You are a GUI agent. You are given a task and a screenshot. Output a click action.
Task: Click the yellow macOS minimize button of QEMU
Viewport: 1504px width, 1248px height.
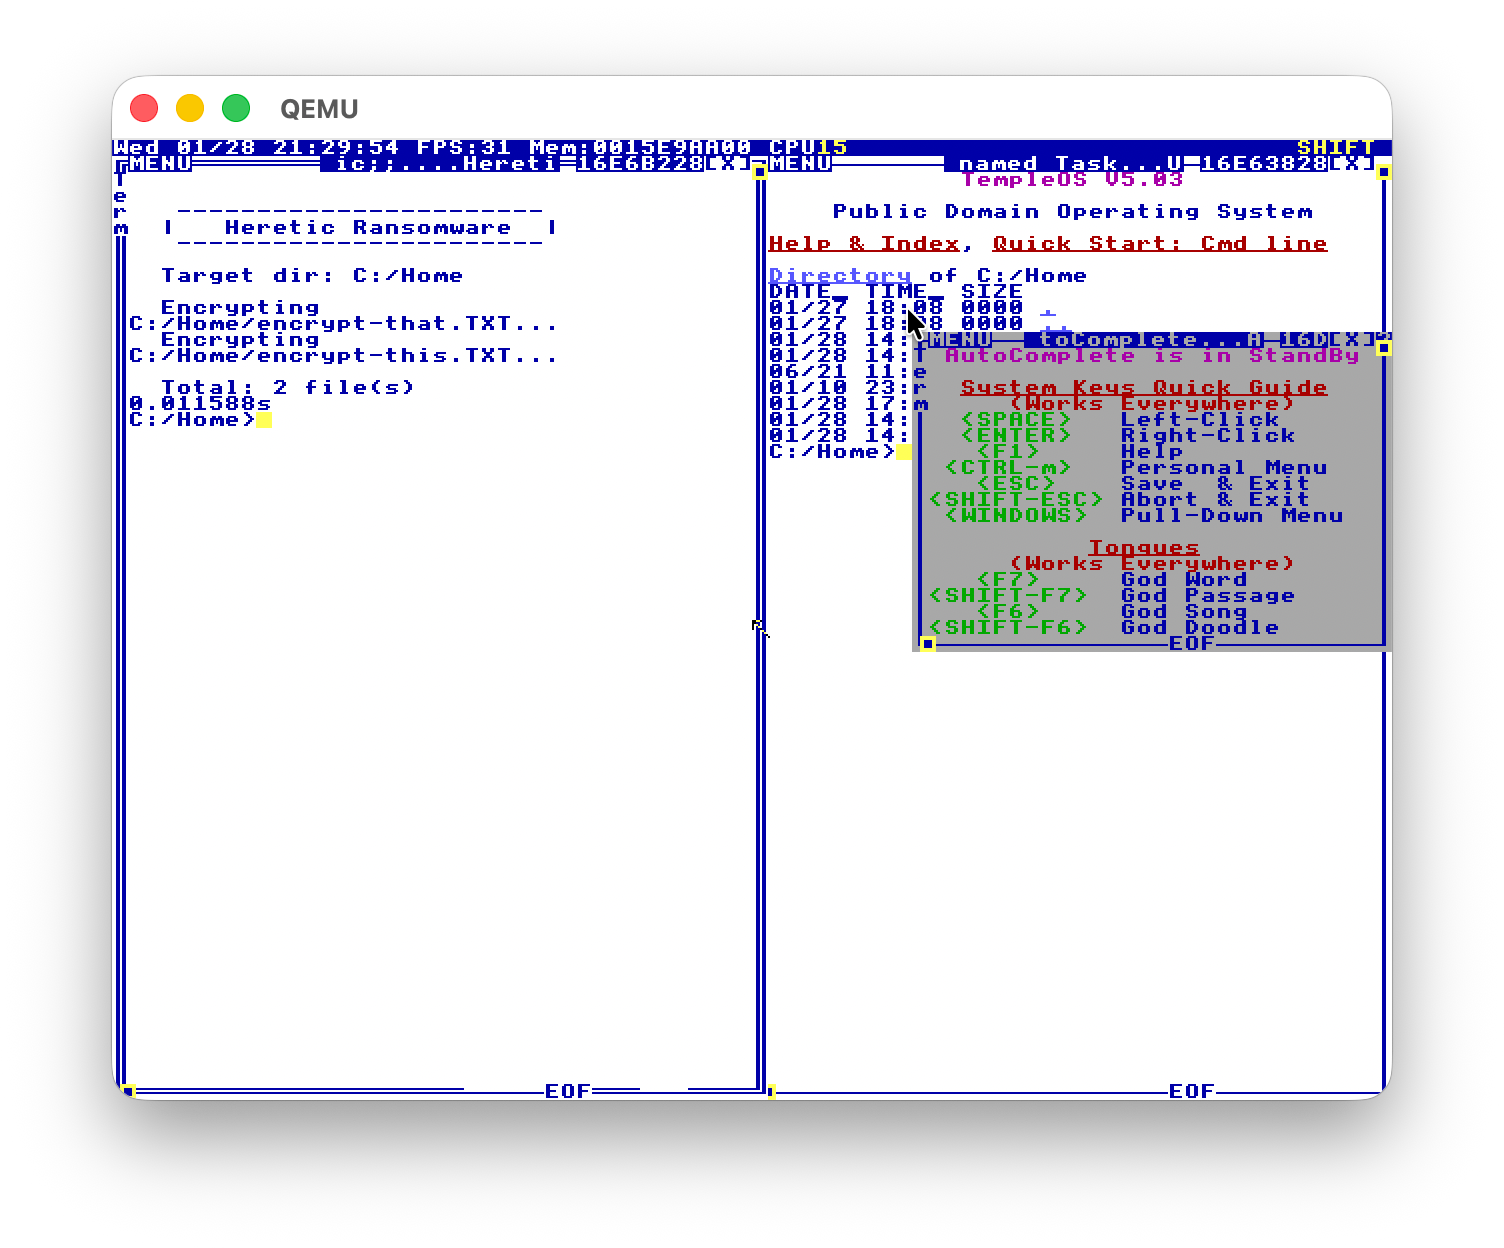pyautogui.click(x=190, y=108)
